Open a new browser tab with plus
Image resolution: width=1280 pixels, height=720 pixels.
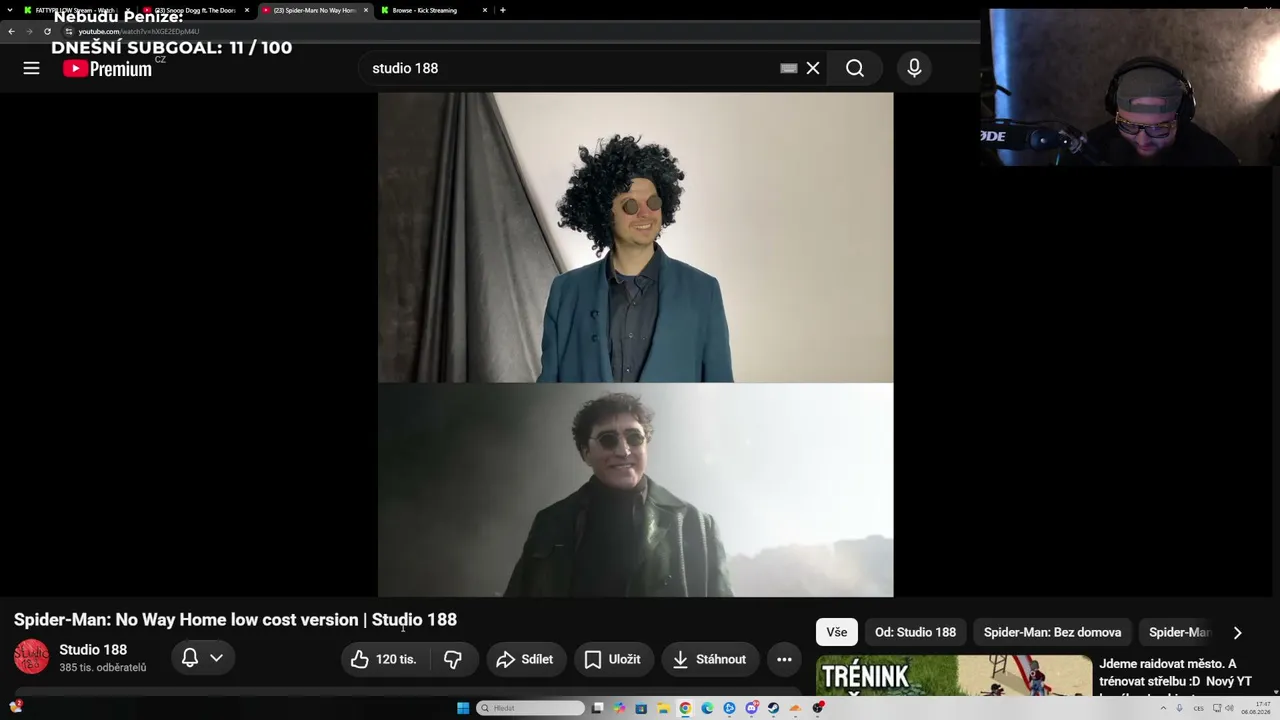[502, 10]
